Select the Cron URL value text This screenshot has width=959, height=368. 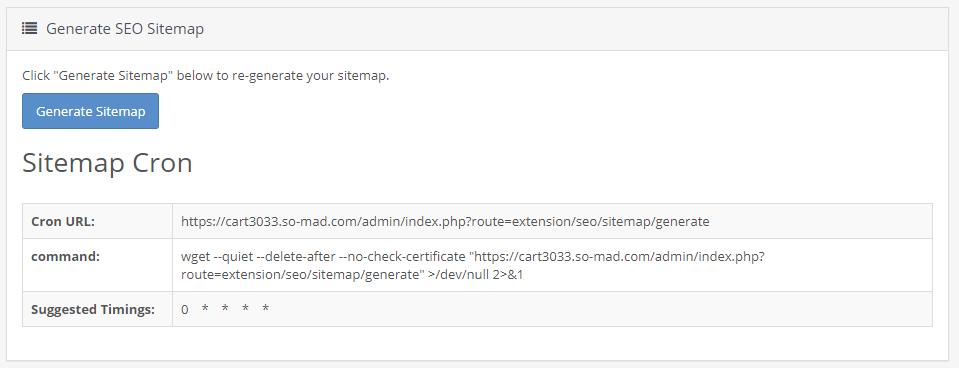click(x=445, y=222)
